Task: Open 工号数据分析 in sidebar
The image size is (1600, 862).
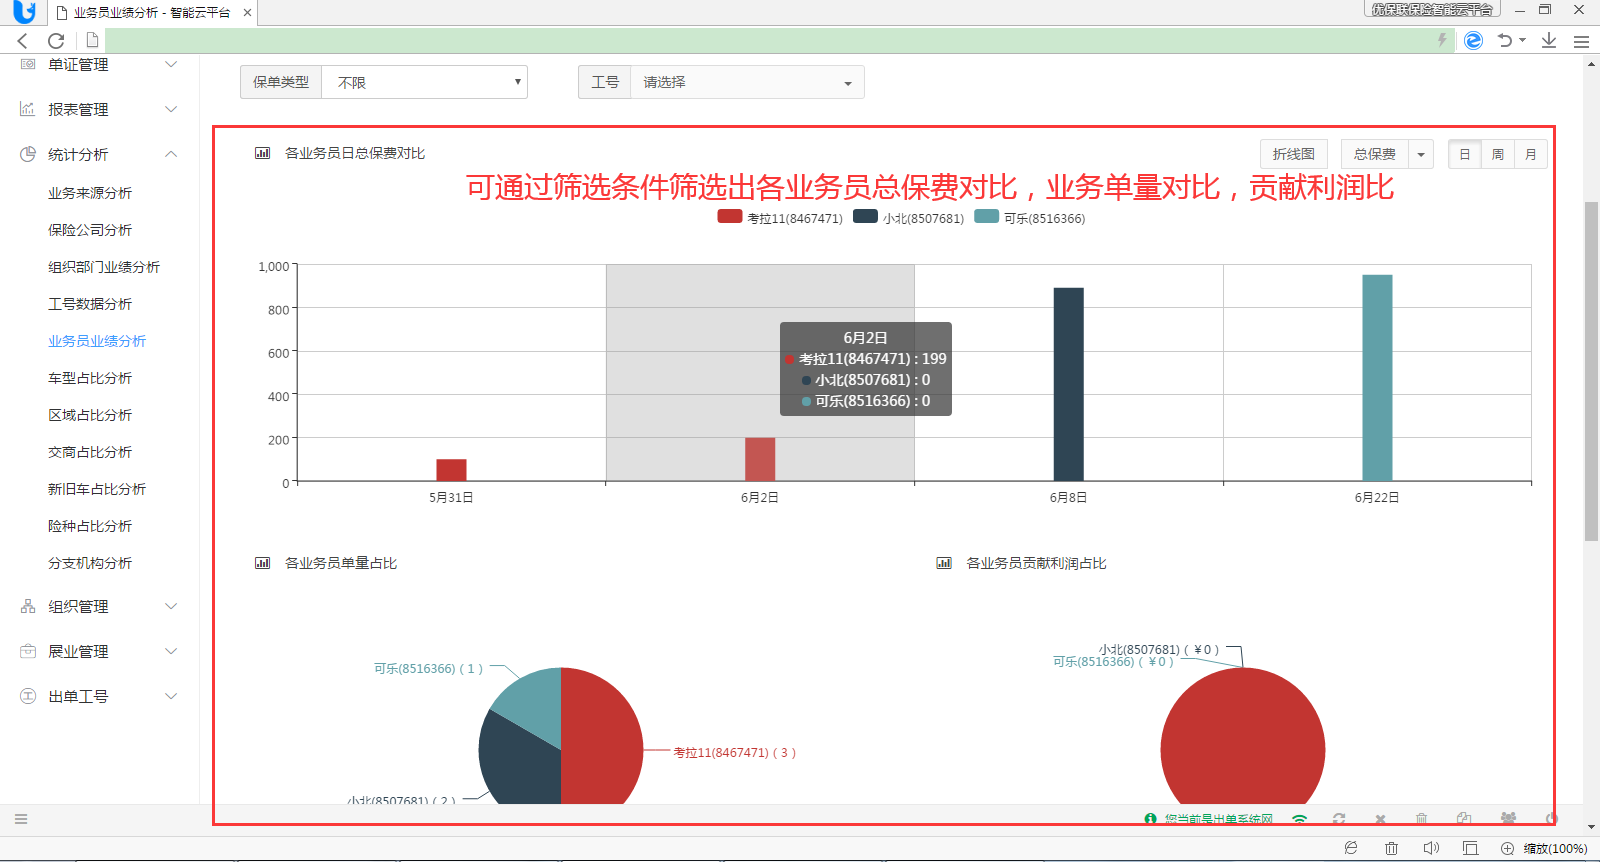Action: (x=90, y=304)
